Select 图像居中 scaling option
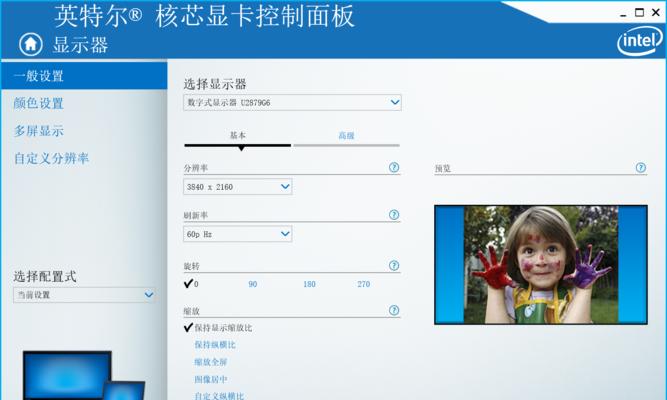 pos(211,379)
